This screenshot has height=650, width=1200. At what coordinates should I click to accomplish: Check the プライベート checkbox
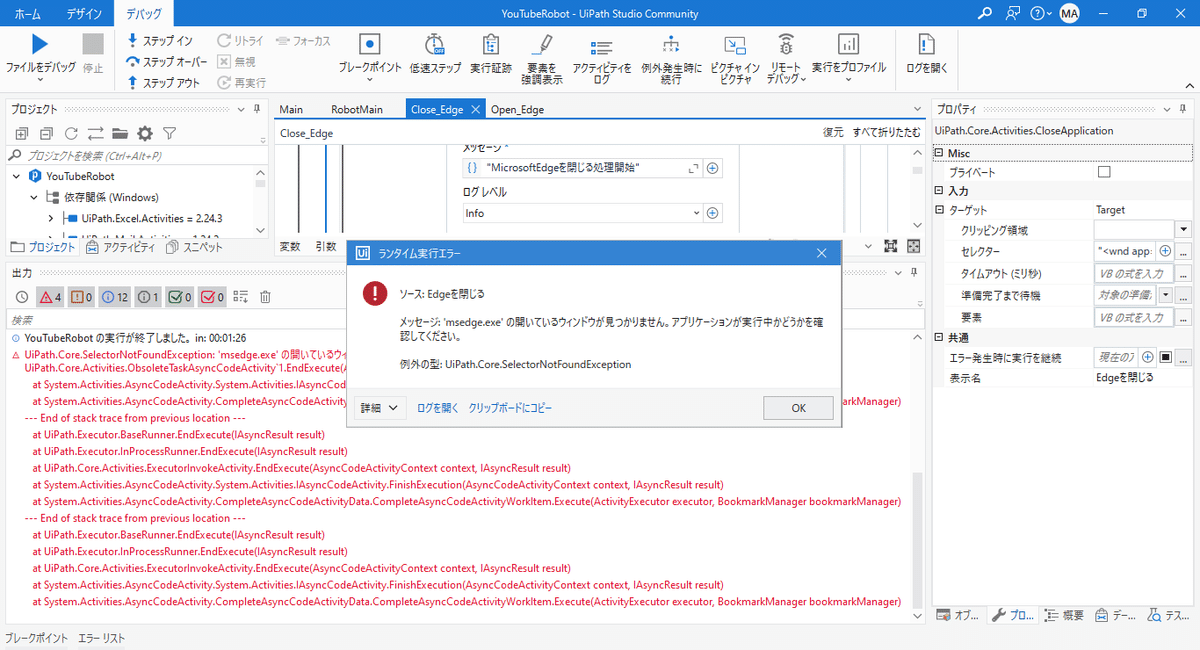tap(1104, 172)
